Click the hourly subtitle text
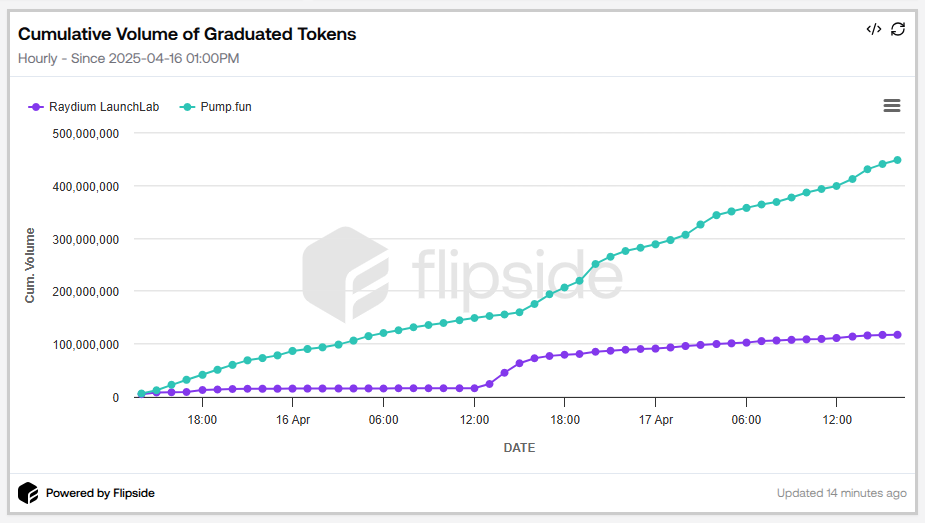 coord(128,58)
